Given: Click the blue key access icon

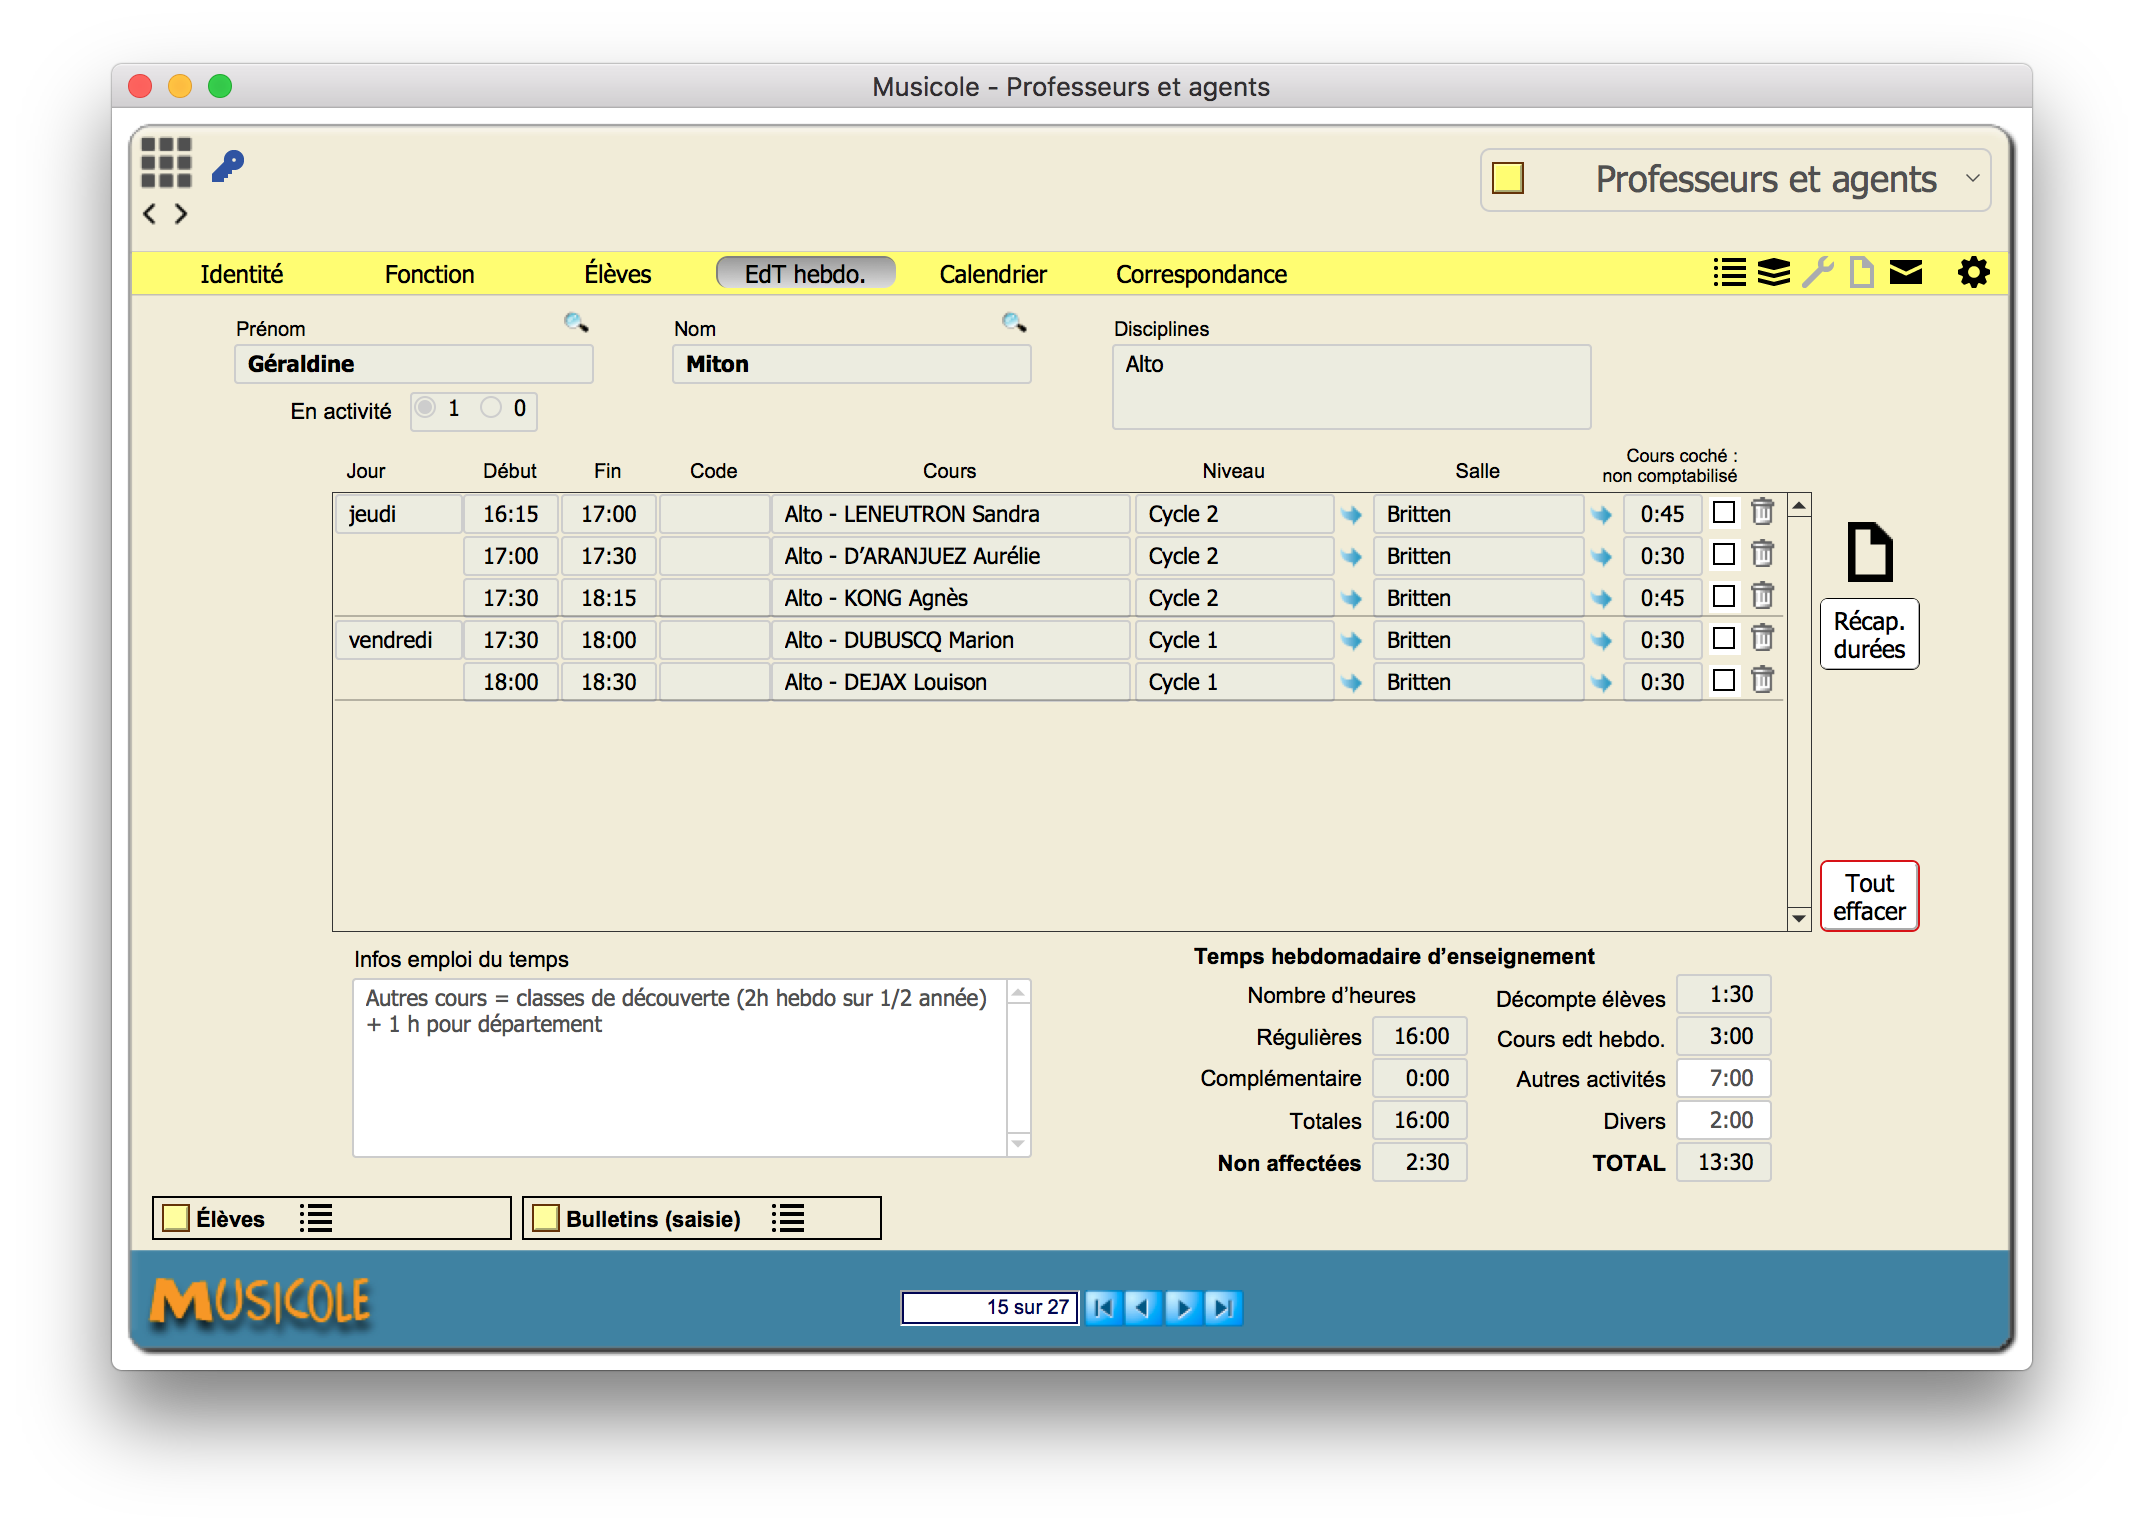Looking at the screenshot, I should tap(228, 166).
